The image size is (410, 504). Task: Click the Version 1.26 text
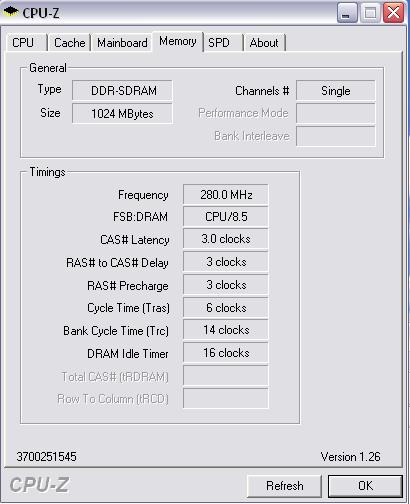click(350, 457)
